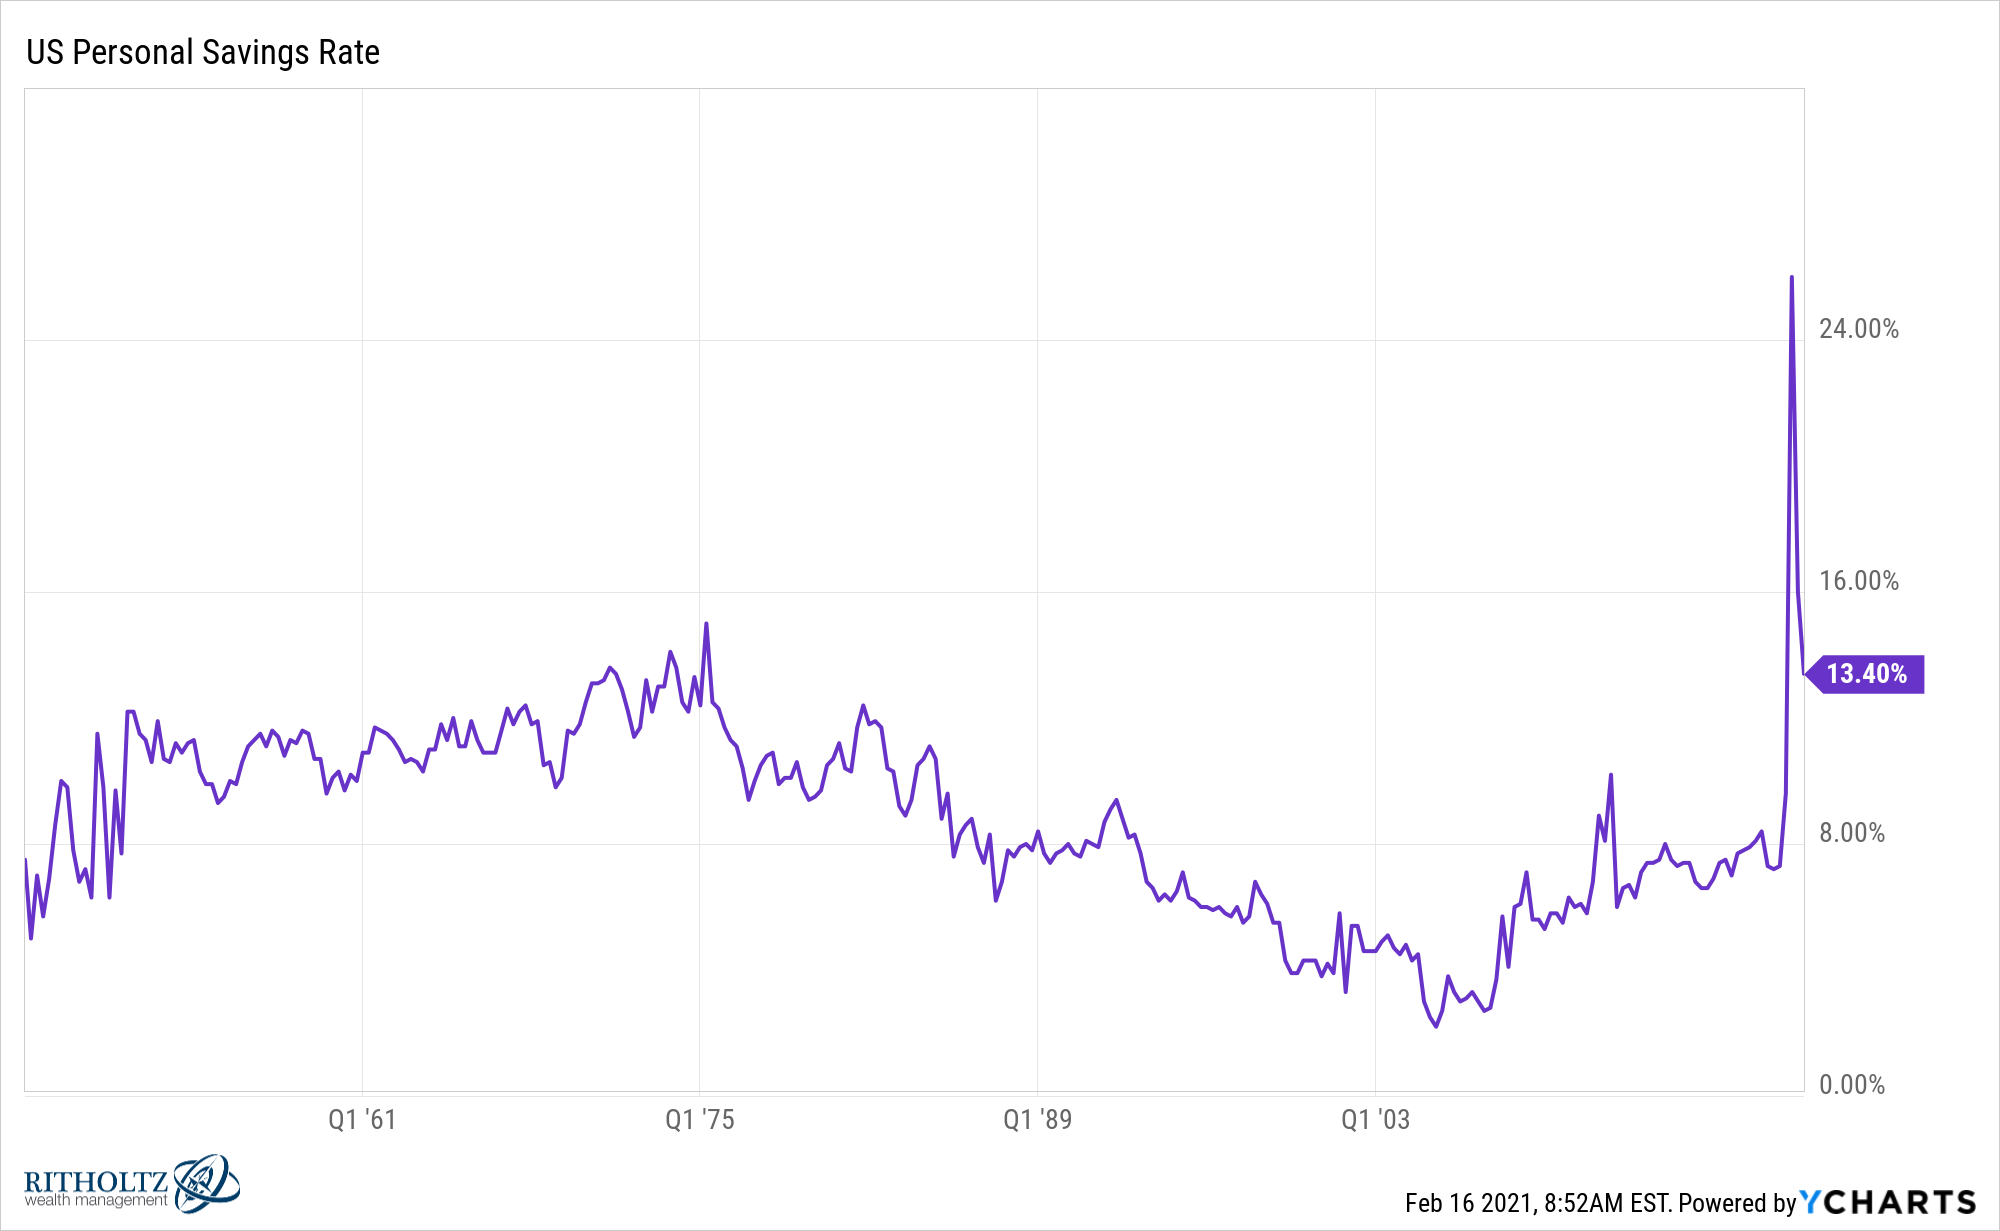Screen dimensions: 2000x1231
Task: Click the 24.00% y-axis label
Action: [x=1859, y=329]
